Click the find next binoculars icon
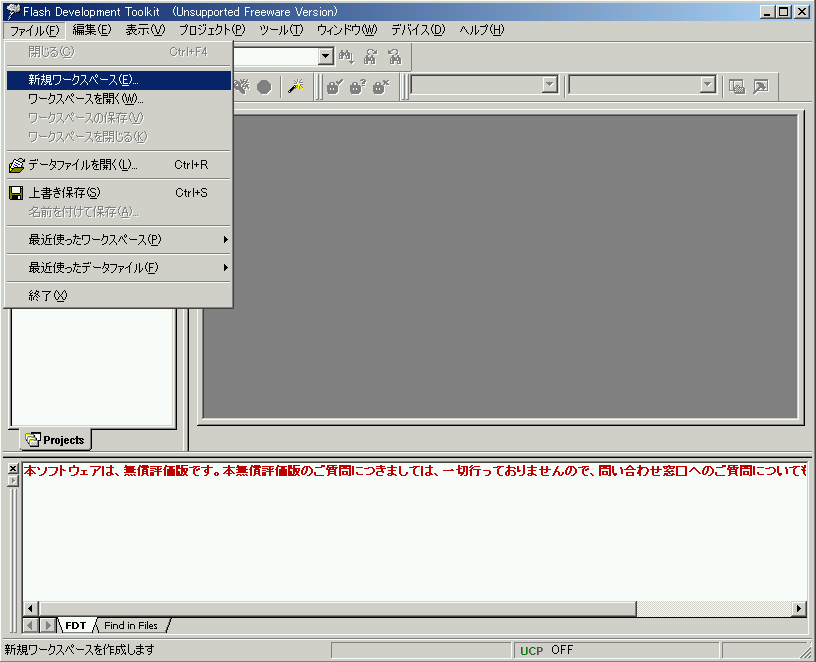 371,56
